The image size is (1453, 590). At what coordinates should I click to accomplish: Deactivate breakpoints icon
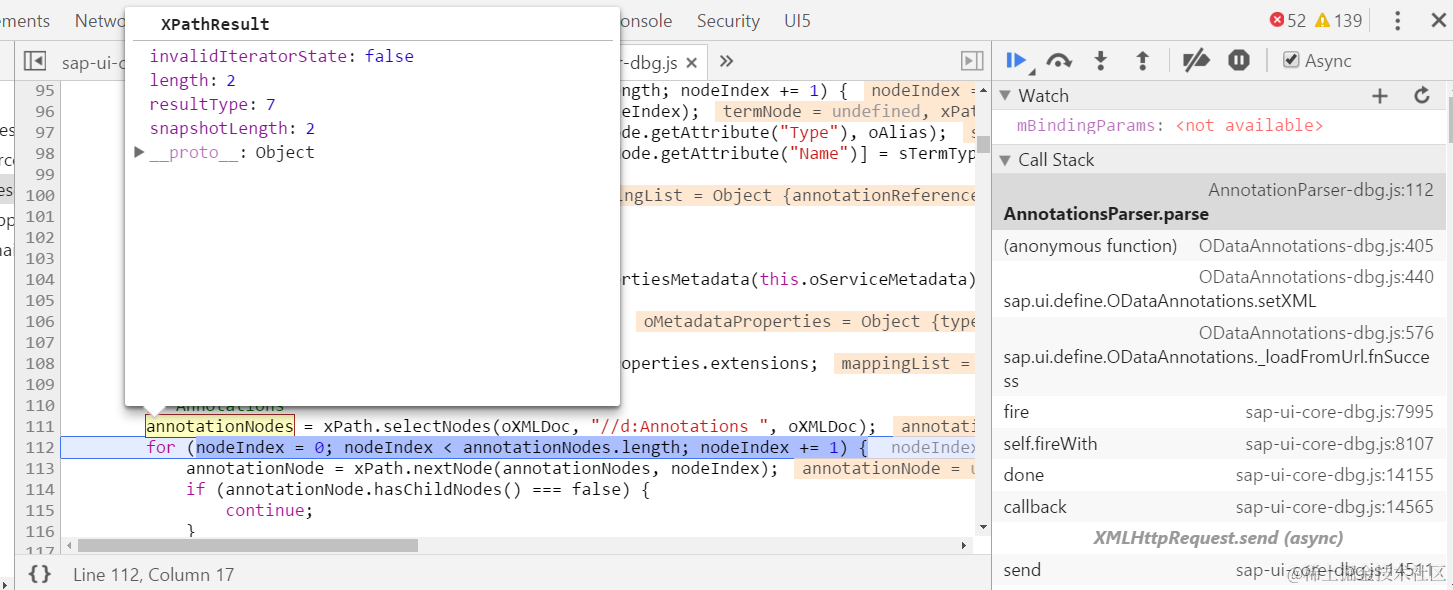[x=1196, y=61]
